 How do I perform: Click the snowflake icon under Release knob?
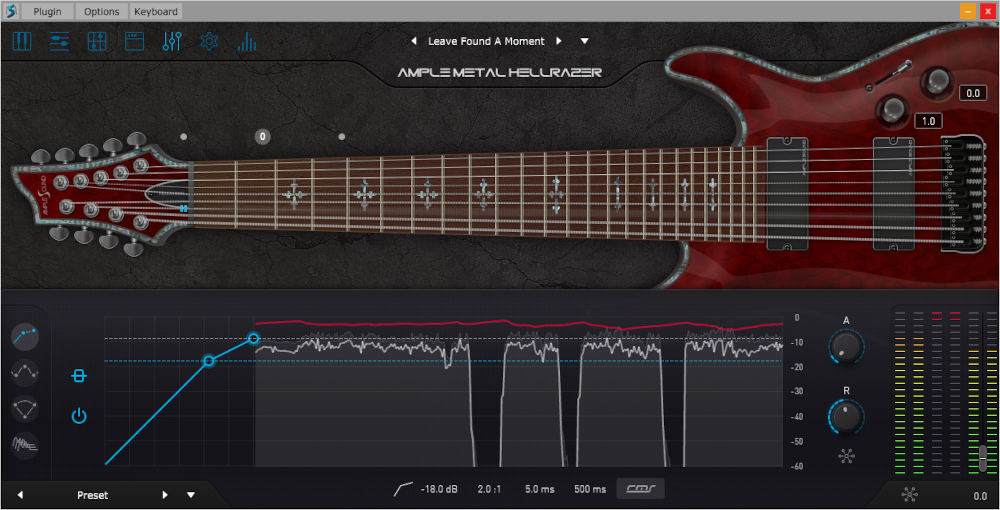(x=846, y=456)
